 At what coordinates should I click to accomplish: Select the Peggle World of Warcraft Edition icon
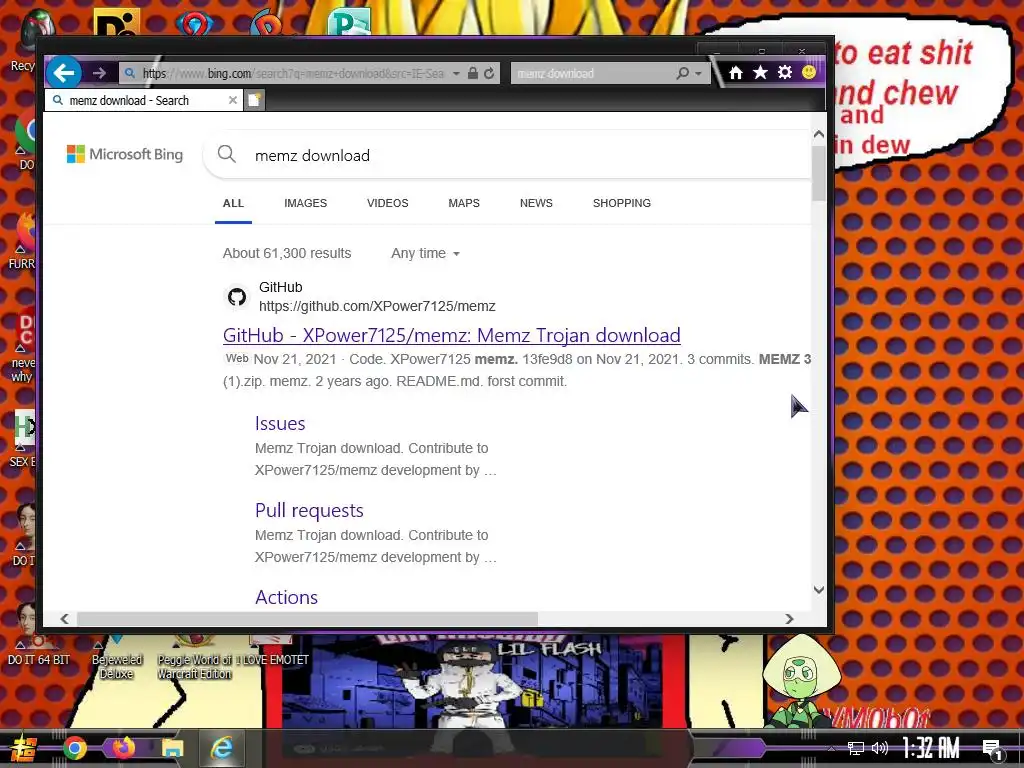(195, 656)
